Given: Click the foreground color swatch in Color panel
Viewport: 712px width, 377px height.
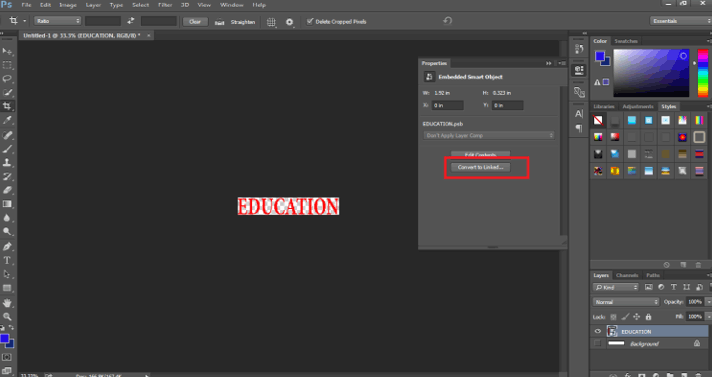Looking at the screenshot, I should [x=600, y=56].
